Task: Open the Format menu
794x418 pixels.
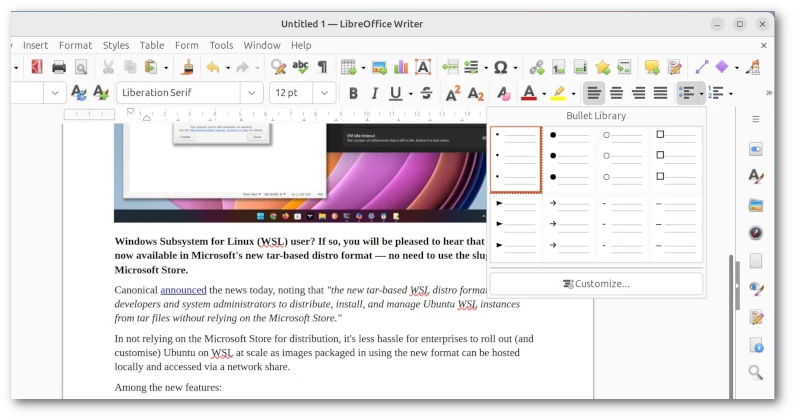Action: pyautogui.click(x=75, y=45)
